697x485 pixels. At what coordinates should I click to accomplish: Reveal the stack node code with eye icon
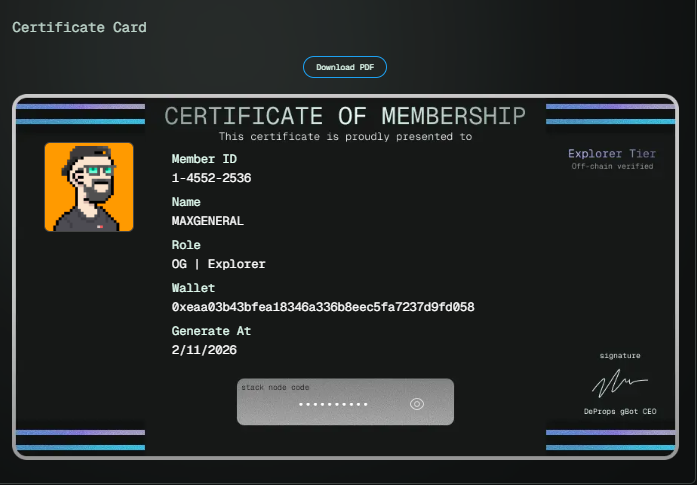click(417, 404)
